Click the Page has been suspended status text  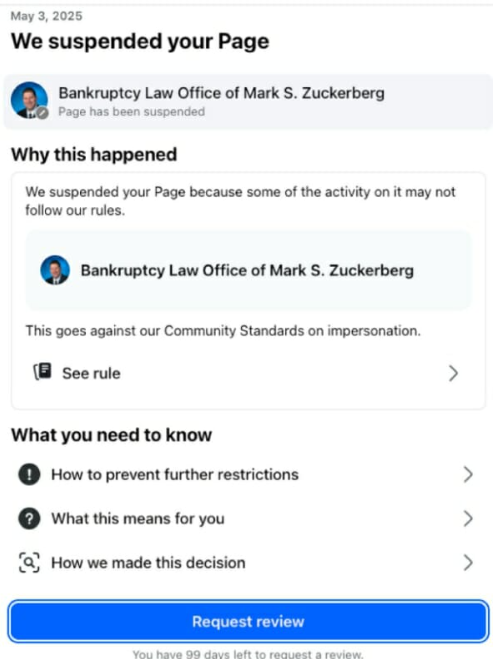(x=132, y=112)
